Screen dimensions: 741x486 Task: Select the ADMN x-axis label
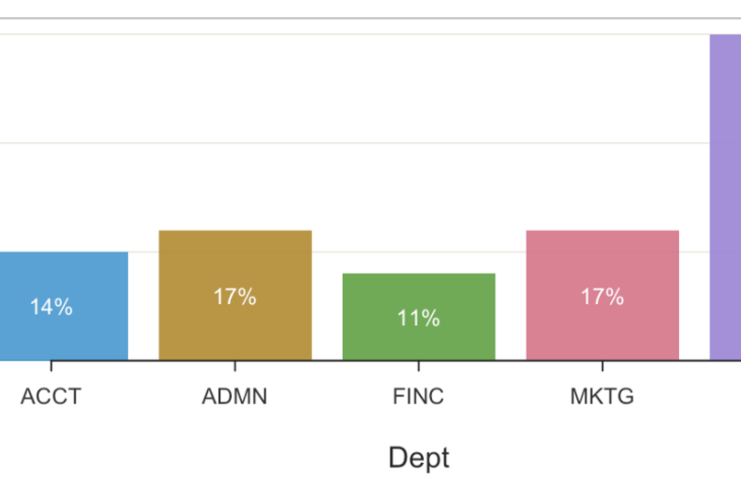click(235, 397)
